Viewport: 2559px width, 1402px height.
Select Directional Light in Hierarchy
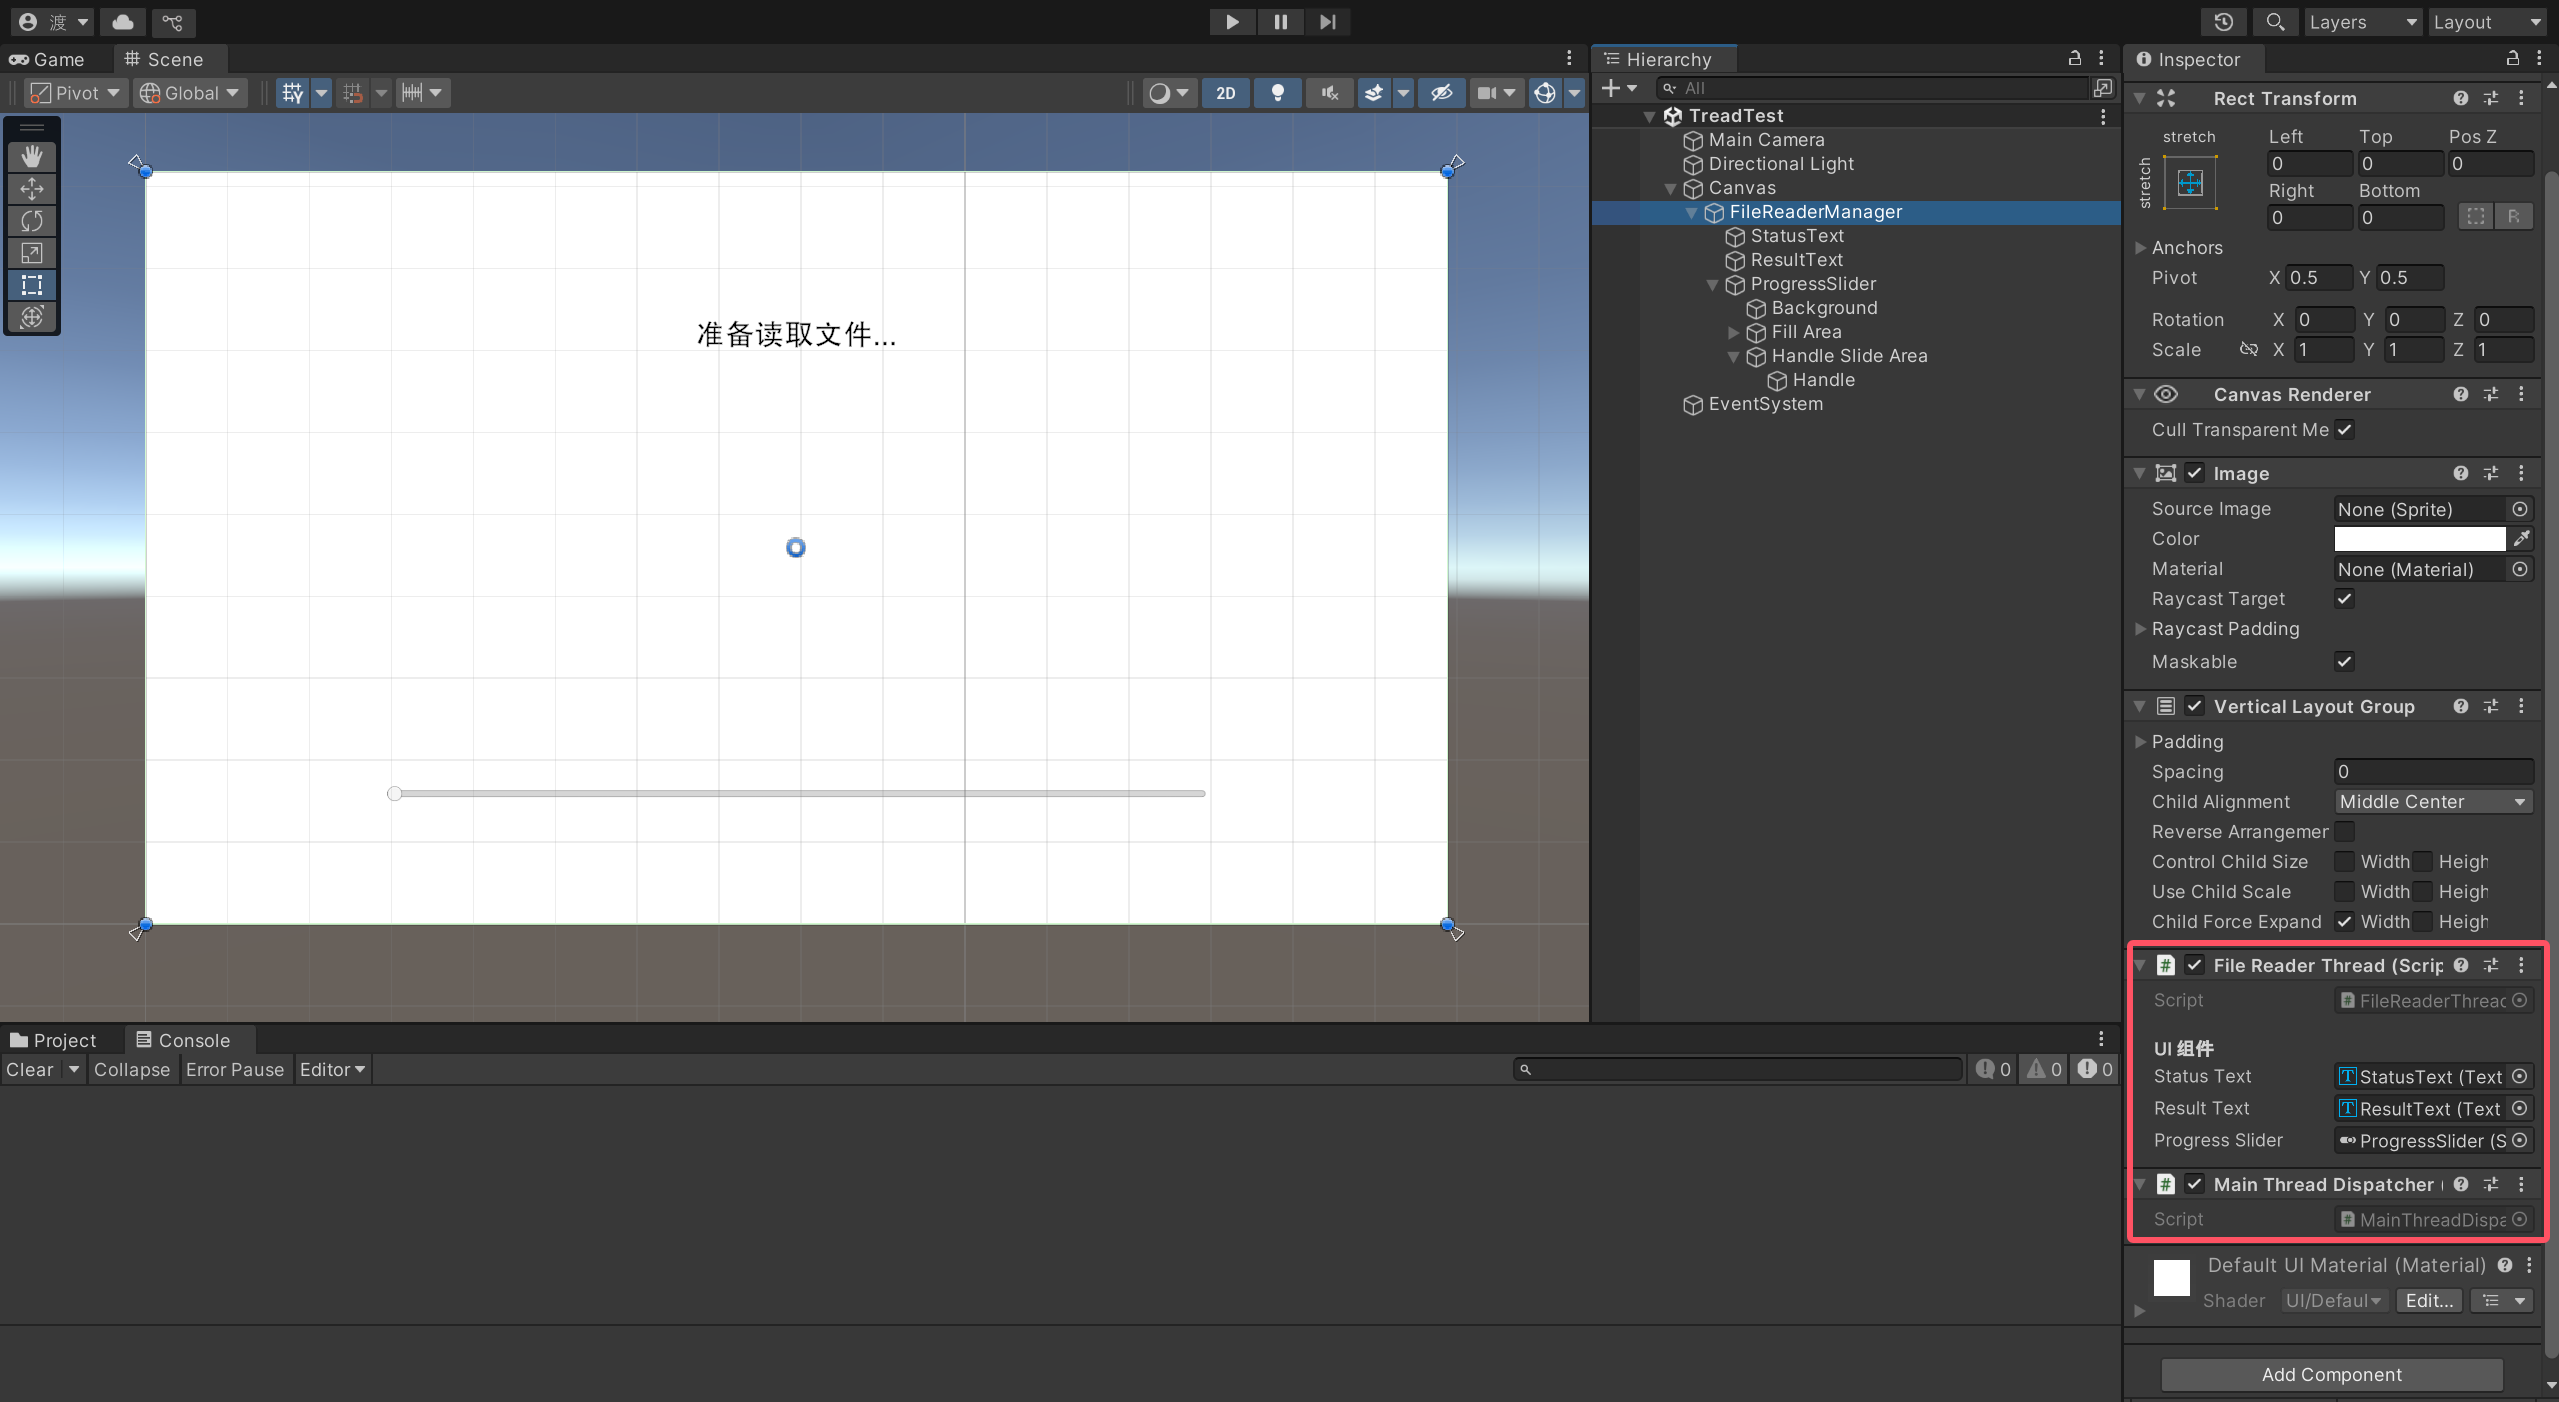click(1781, 164)
